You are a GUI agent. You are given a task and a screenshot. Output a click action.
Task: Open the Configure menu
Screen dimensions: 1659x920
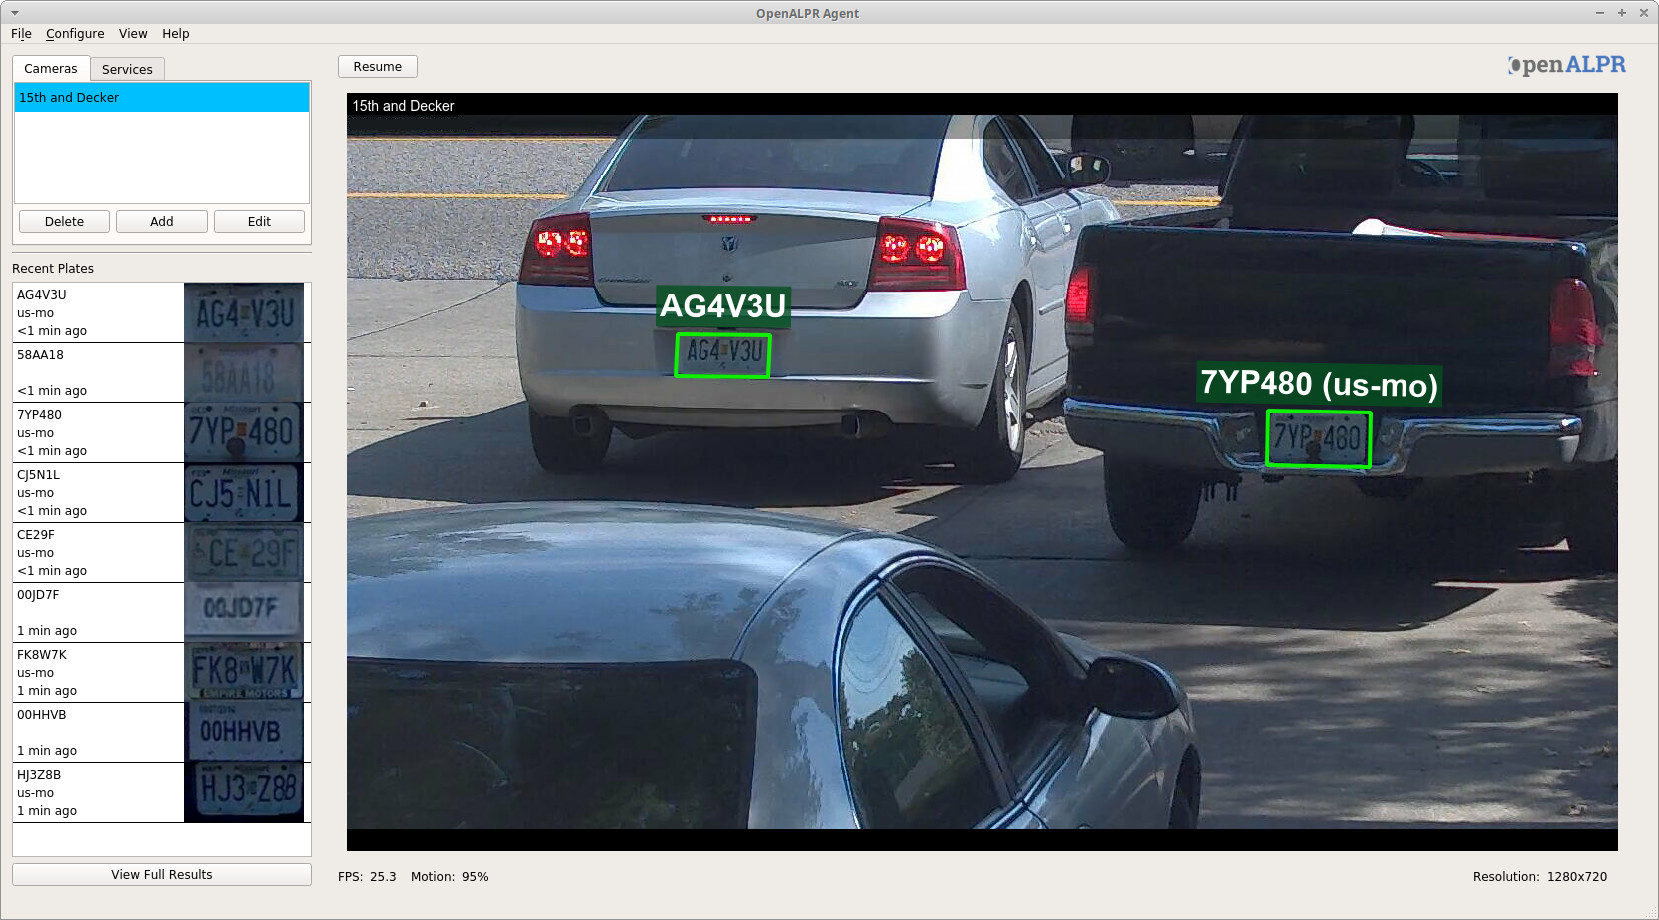pos(75,33)
